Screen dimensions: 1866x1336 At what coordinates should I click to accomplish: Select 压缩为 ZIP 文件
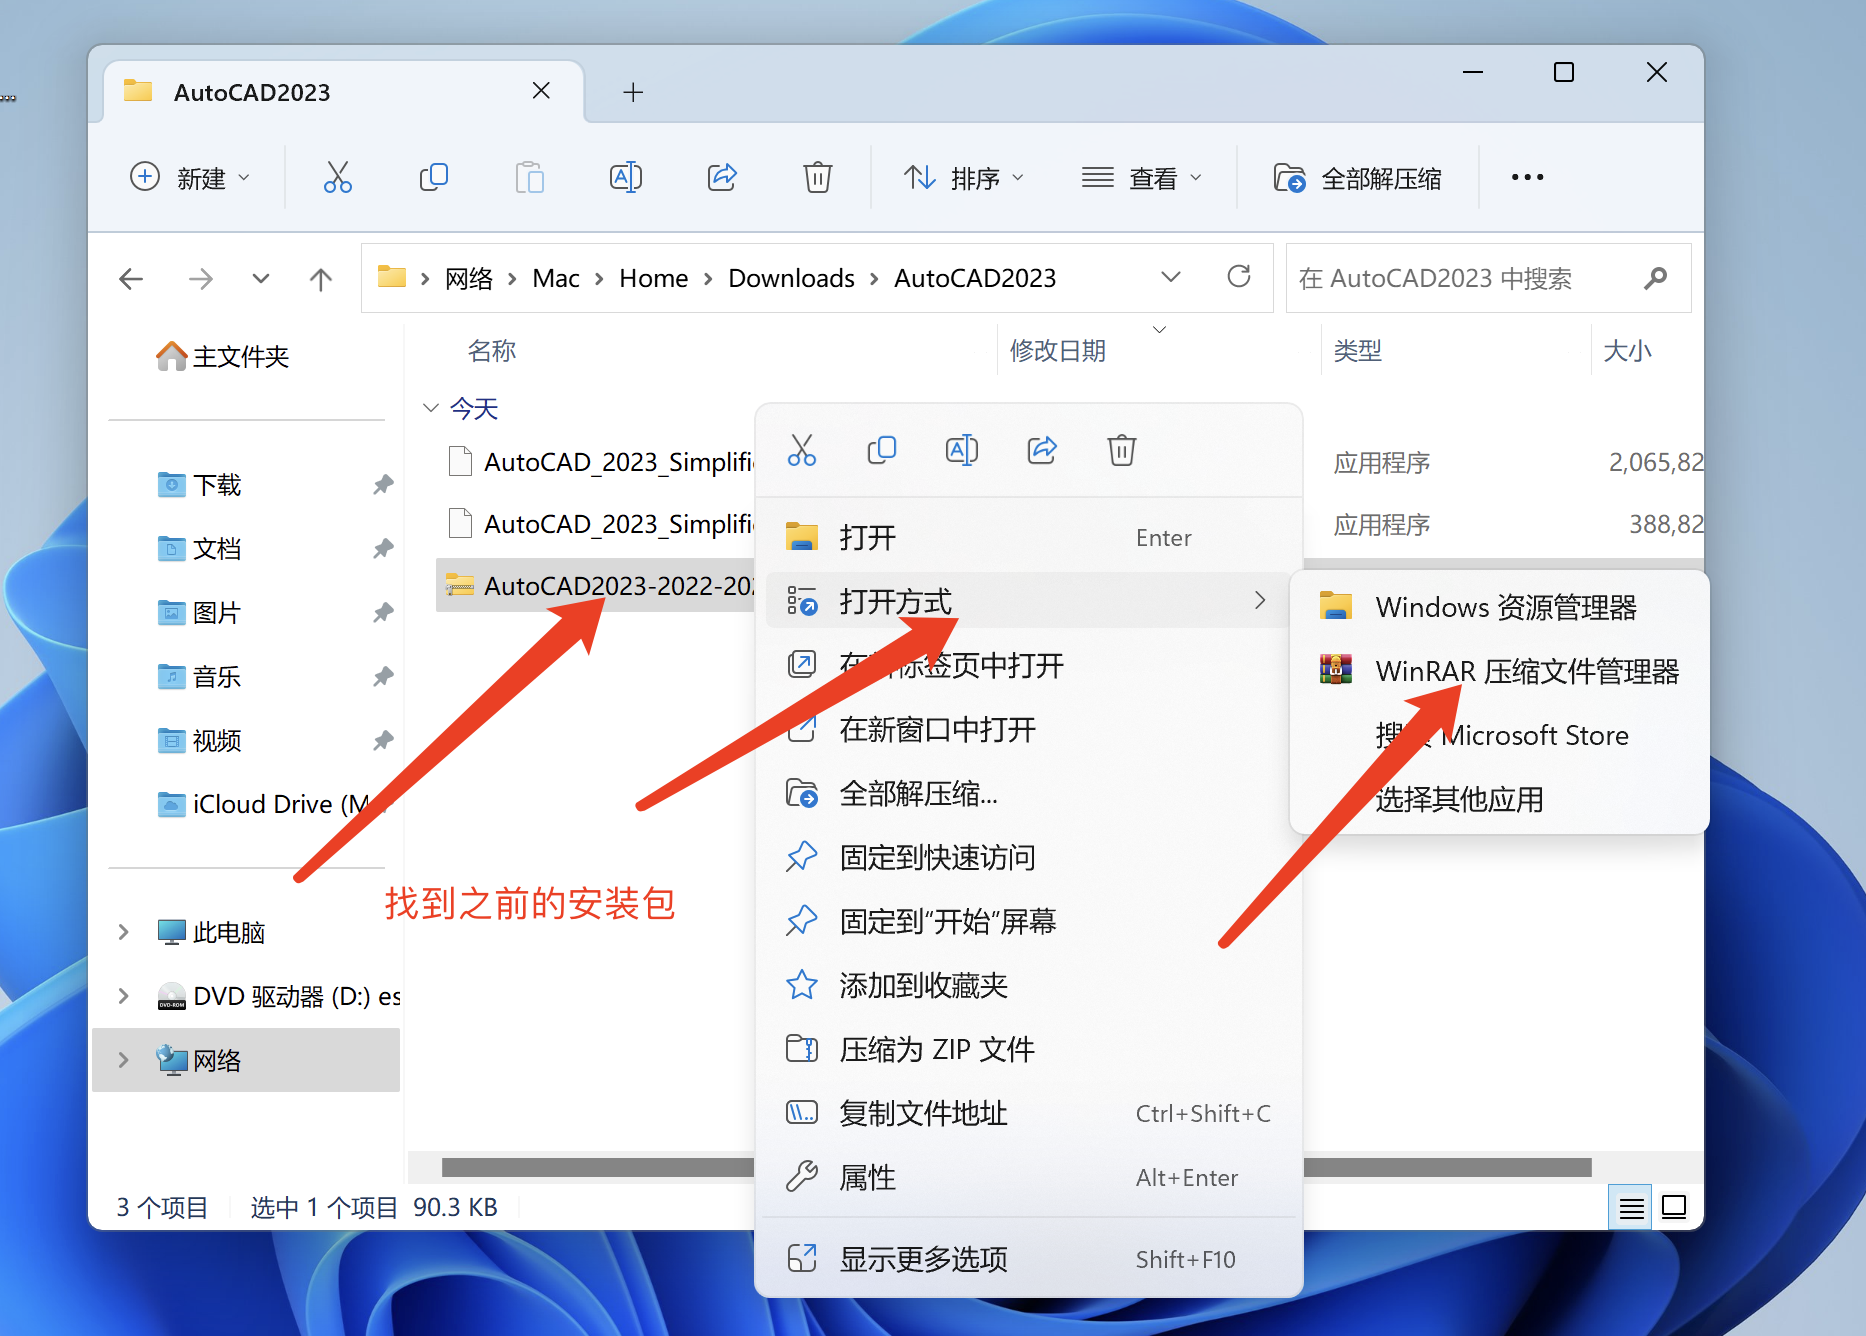pyautogui.click(x=1028, y=1049)
